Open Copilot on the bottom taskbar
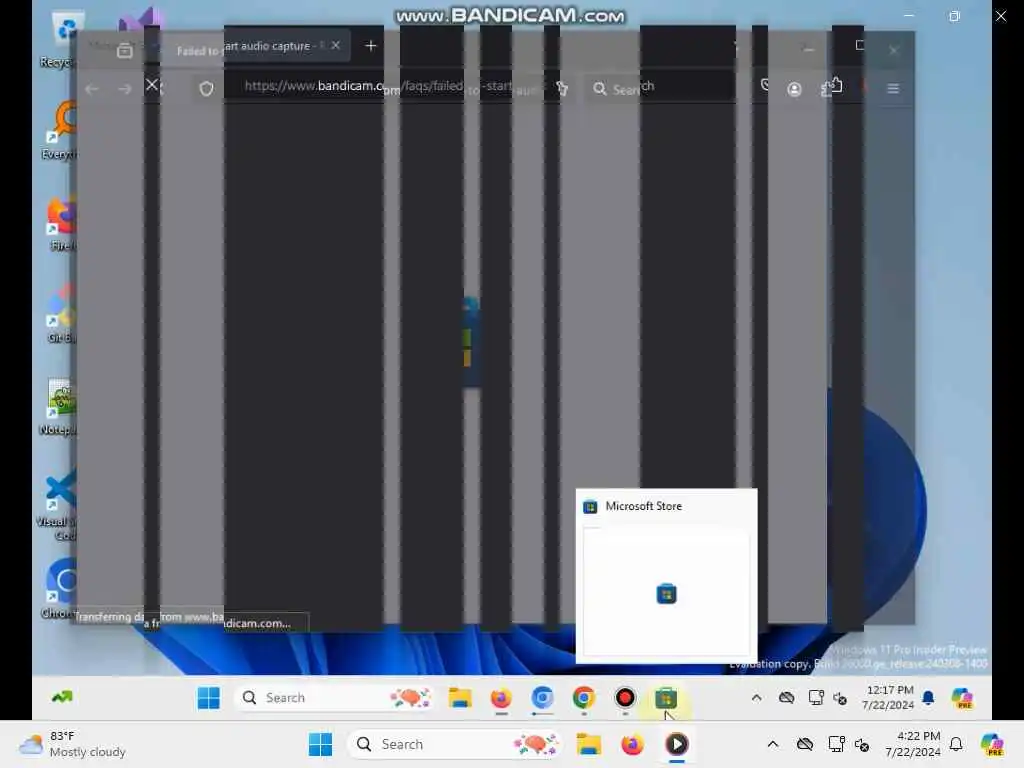Image resolution: width=1024 pixels, height=768 pixels. click(x=993, y=744)
